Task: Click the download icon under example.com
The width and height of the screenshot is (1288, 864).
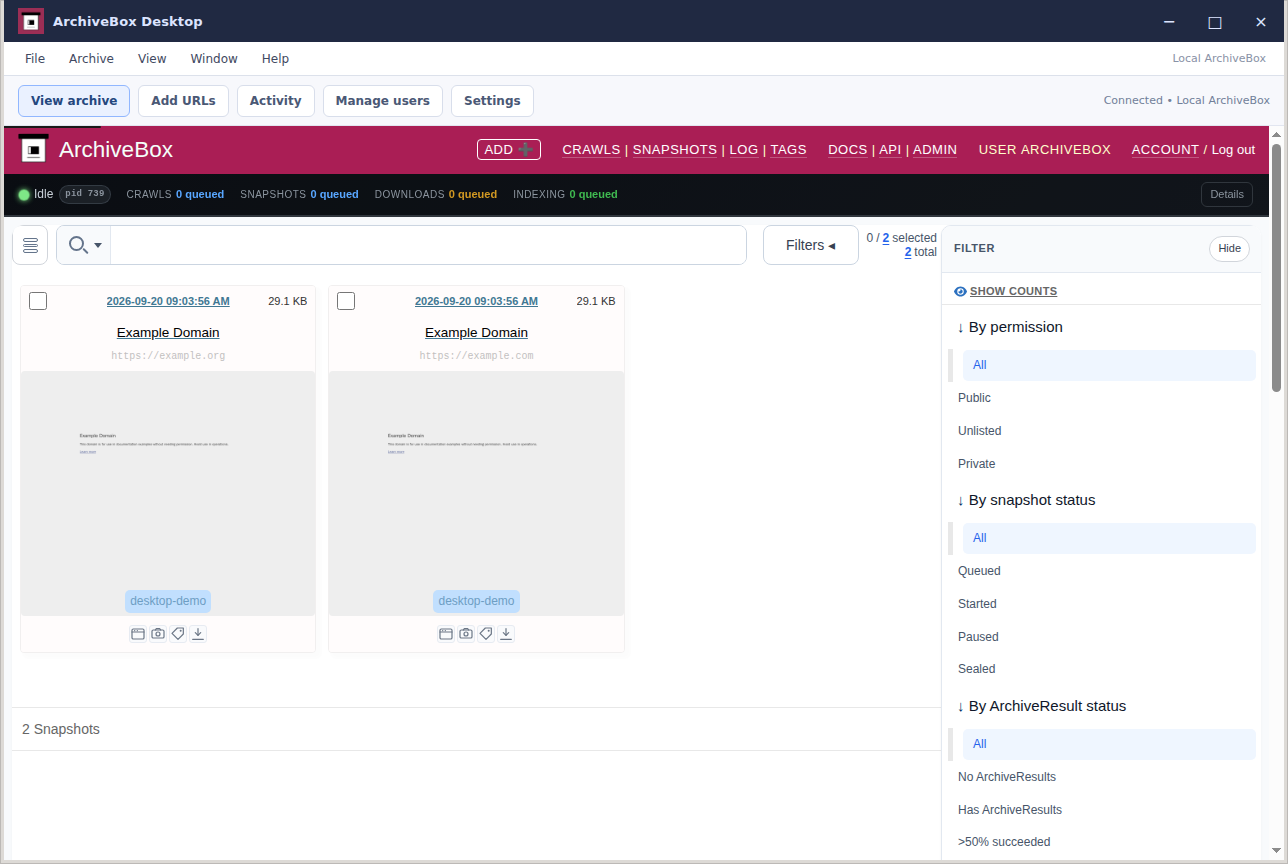Action: click(506, 634)
